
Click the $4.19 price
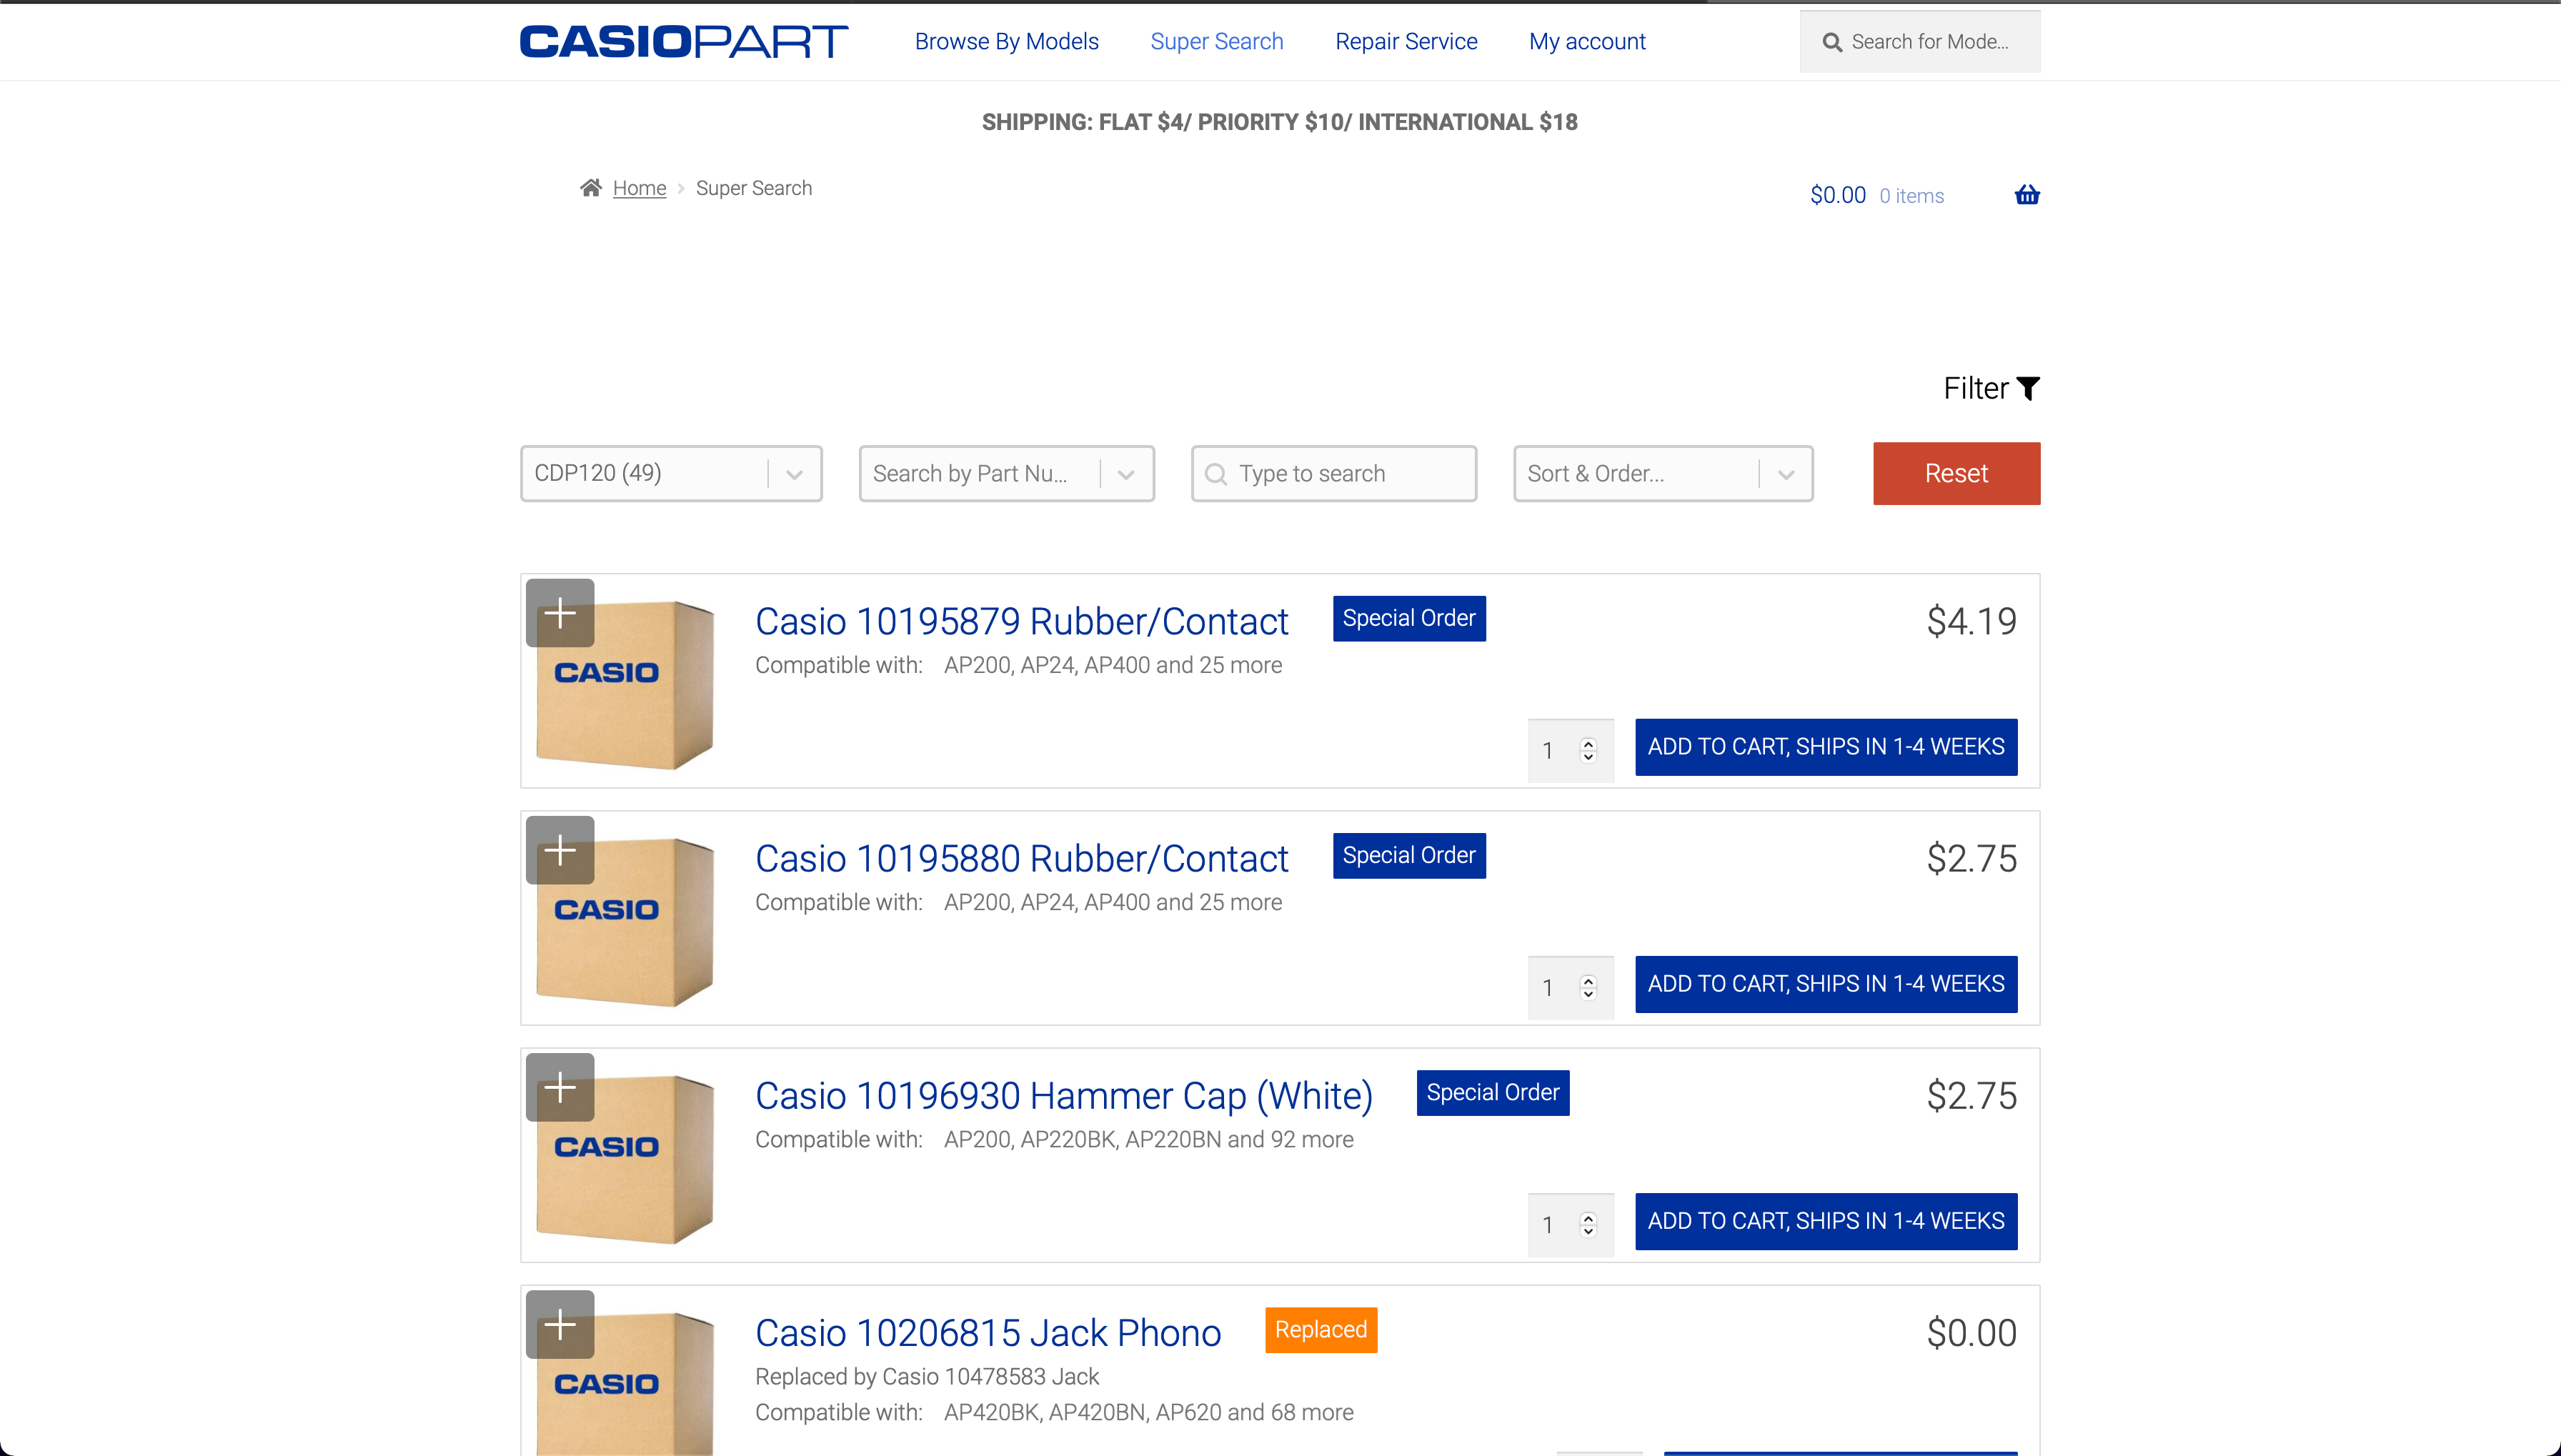[1972, 621]
